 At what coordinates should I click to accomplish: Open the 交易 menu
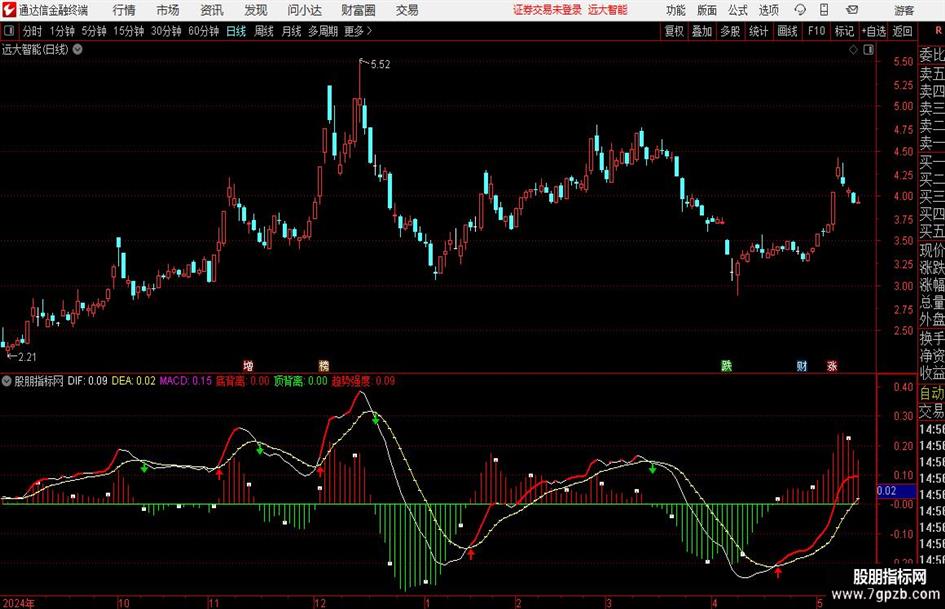(407, 10)
